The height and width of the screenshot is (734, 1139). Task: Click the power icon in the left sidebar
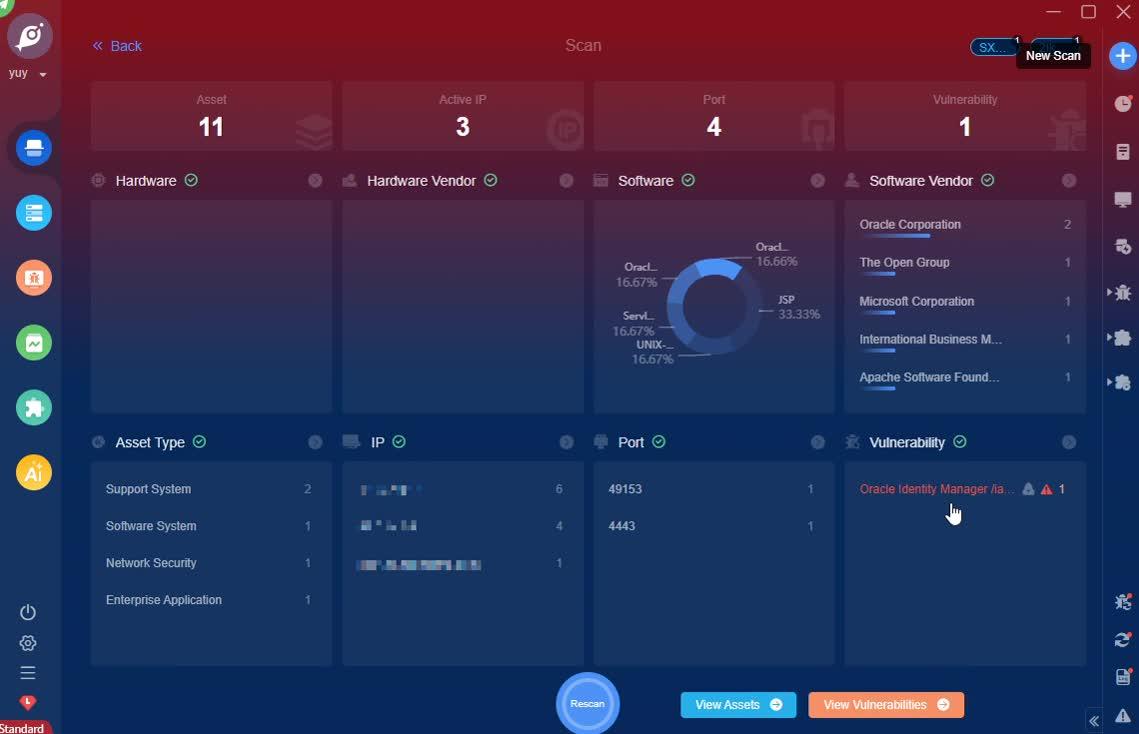27,611
